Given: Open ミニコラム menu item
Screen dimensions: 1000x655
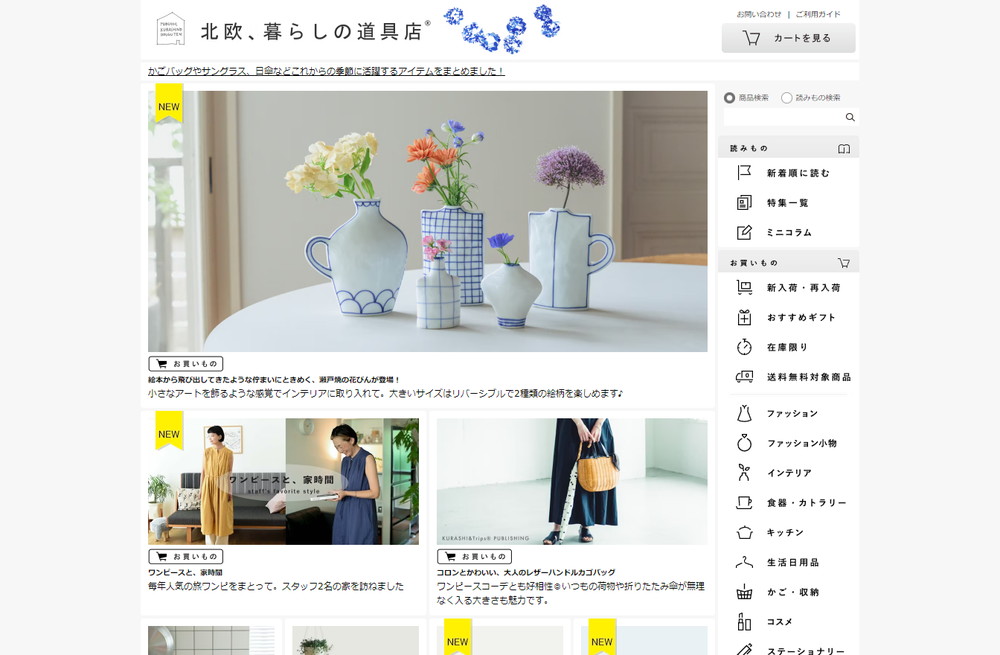Looking at the screenshot, I should point(789,233).
